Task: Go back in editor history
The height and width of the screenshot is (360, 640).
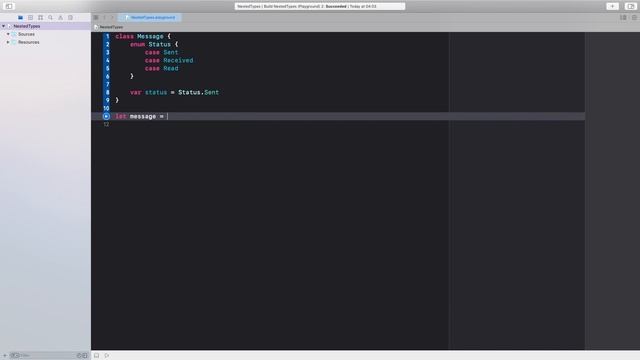Action: (104, 18)
